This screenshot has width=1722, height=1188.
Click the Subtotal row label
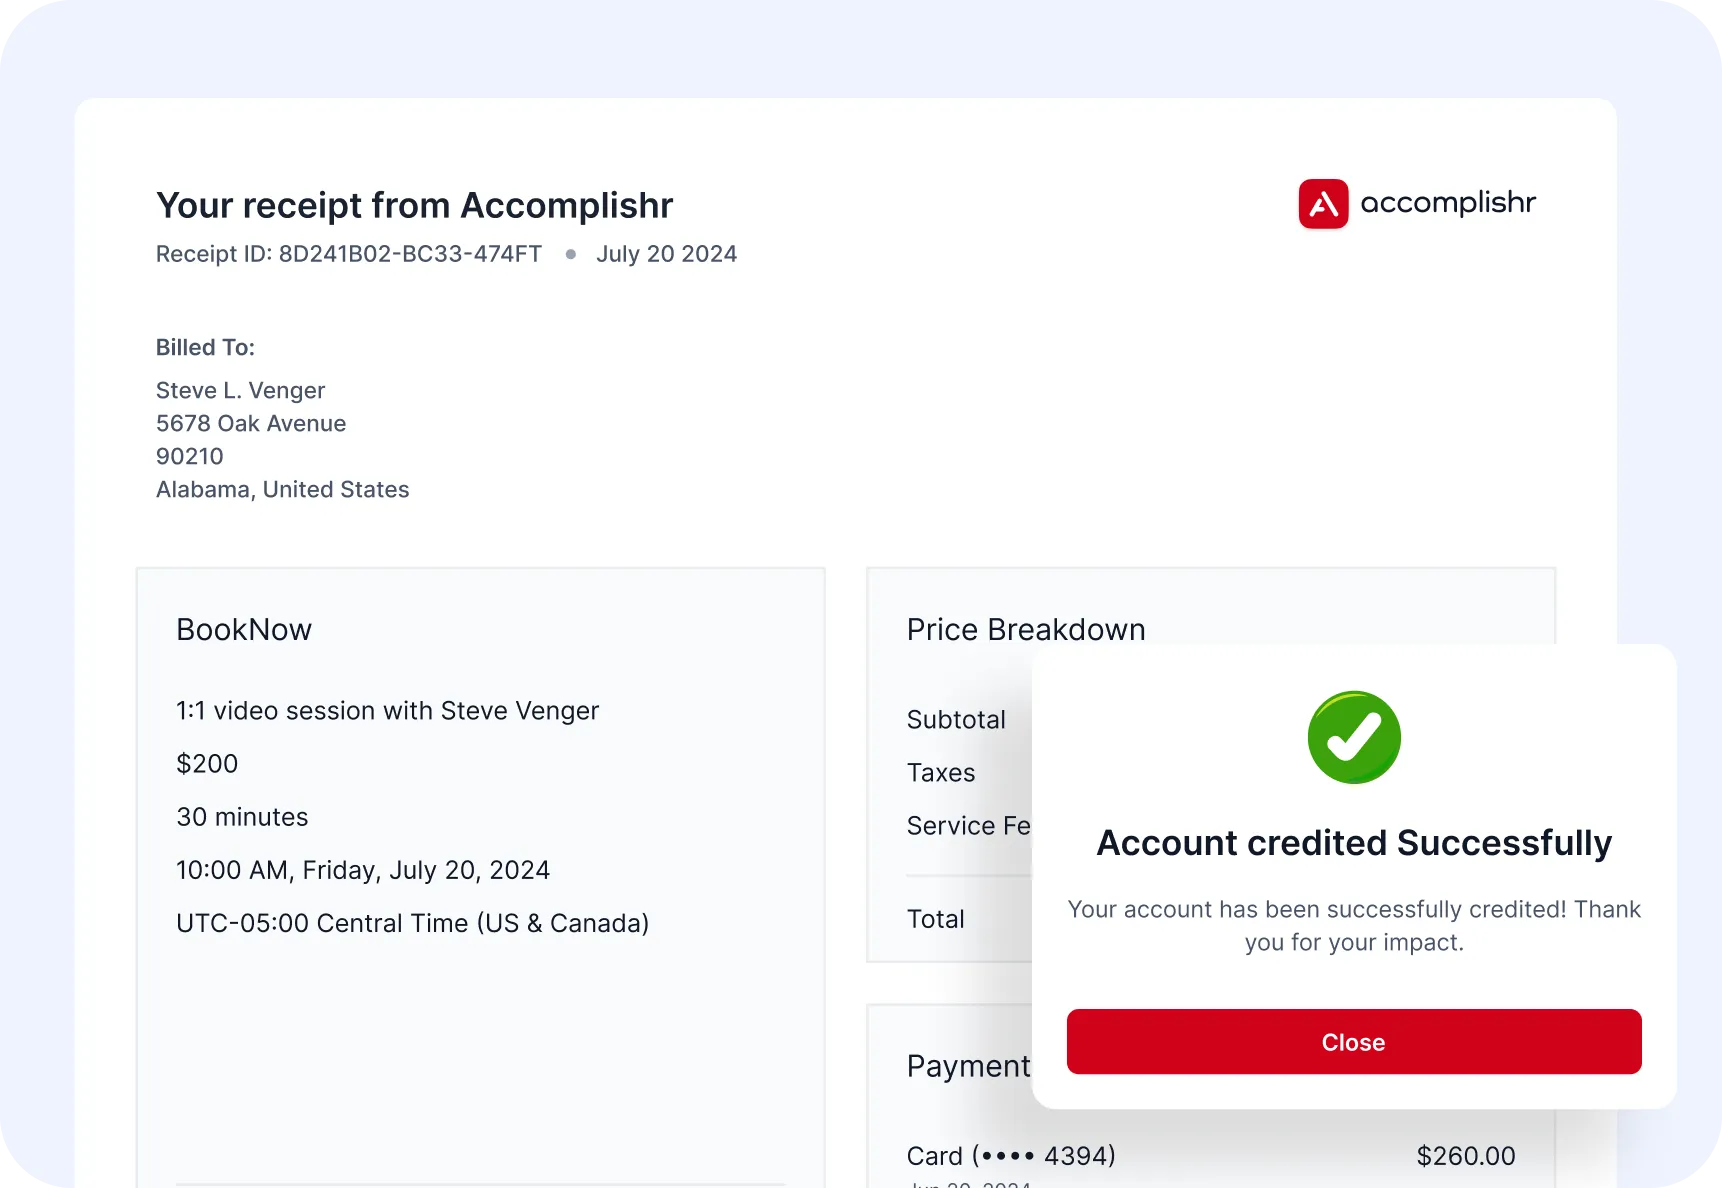click(956, 719)
